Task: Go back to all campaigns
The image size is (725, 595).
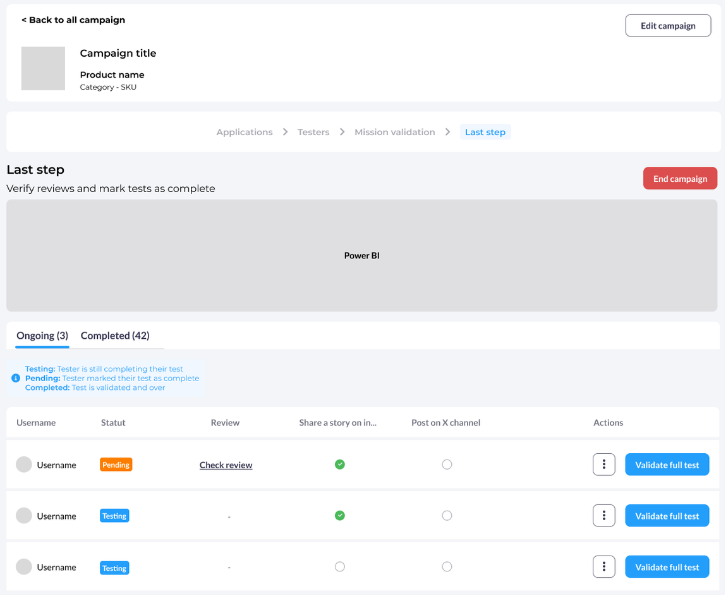Action: [x=73, y=20]
